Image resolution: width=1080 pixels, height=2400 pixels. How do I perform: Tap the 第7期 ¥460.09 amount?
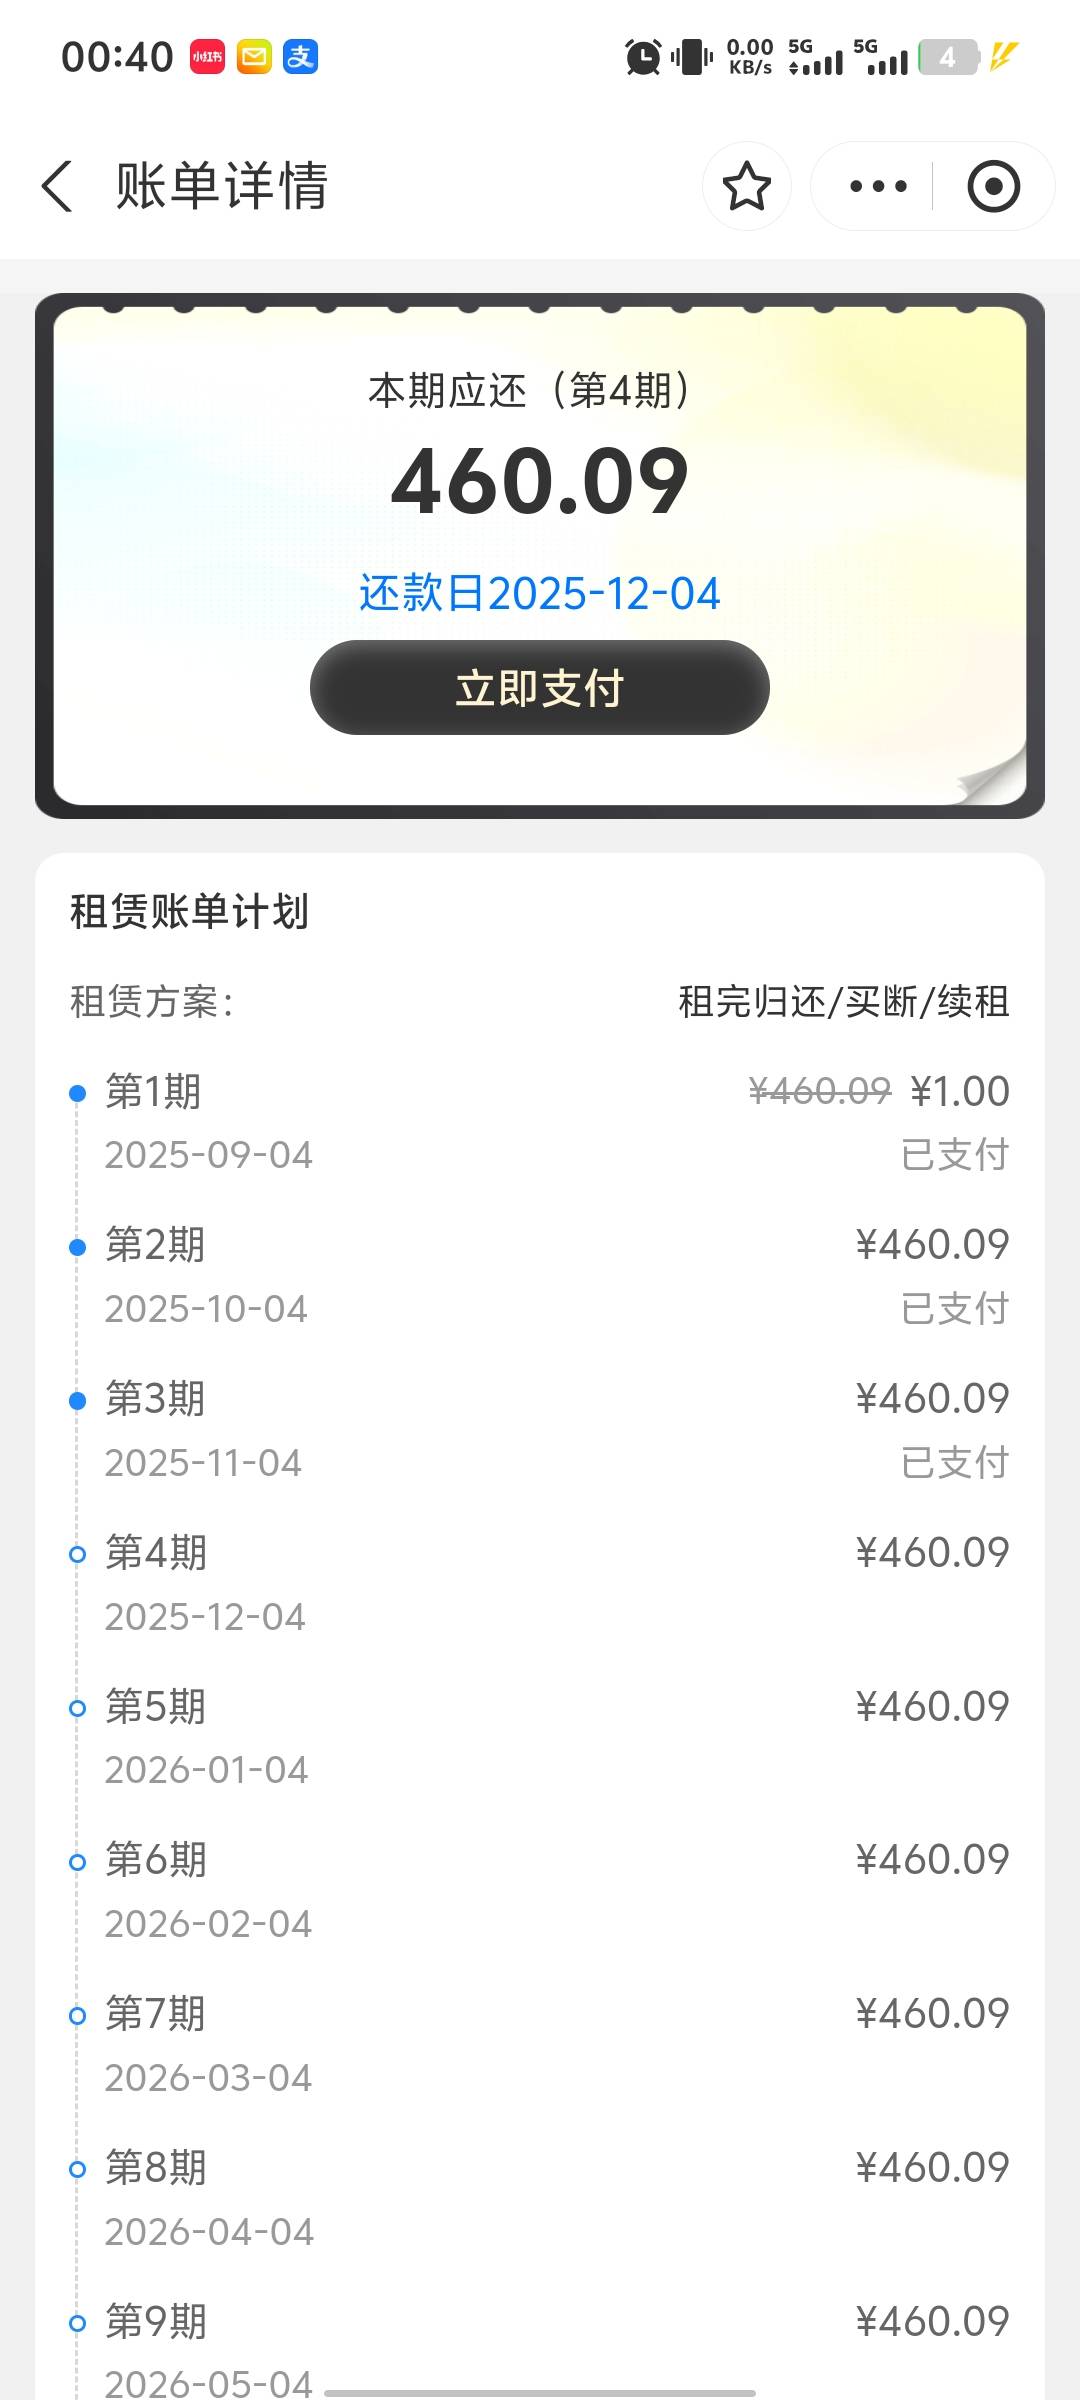(932, 2014)
